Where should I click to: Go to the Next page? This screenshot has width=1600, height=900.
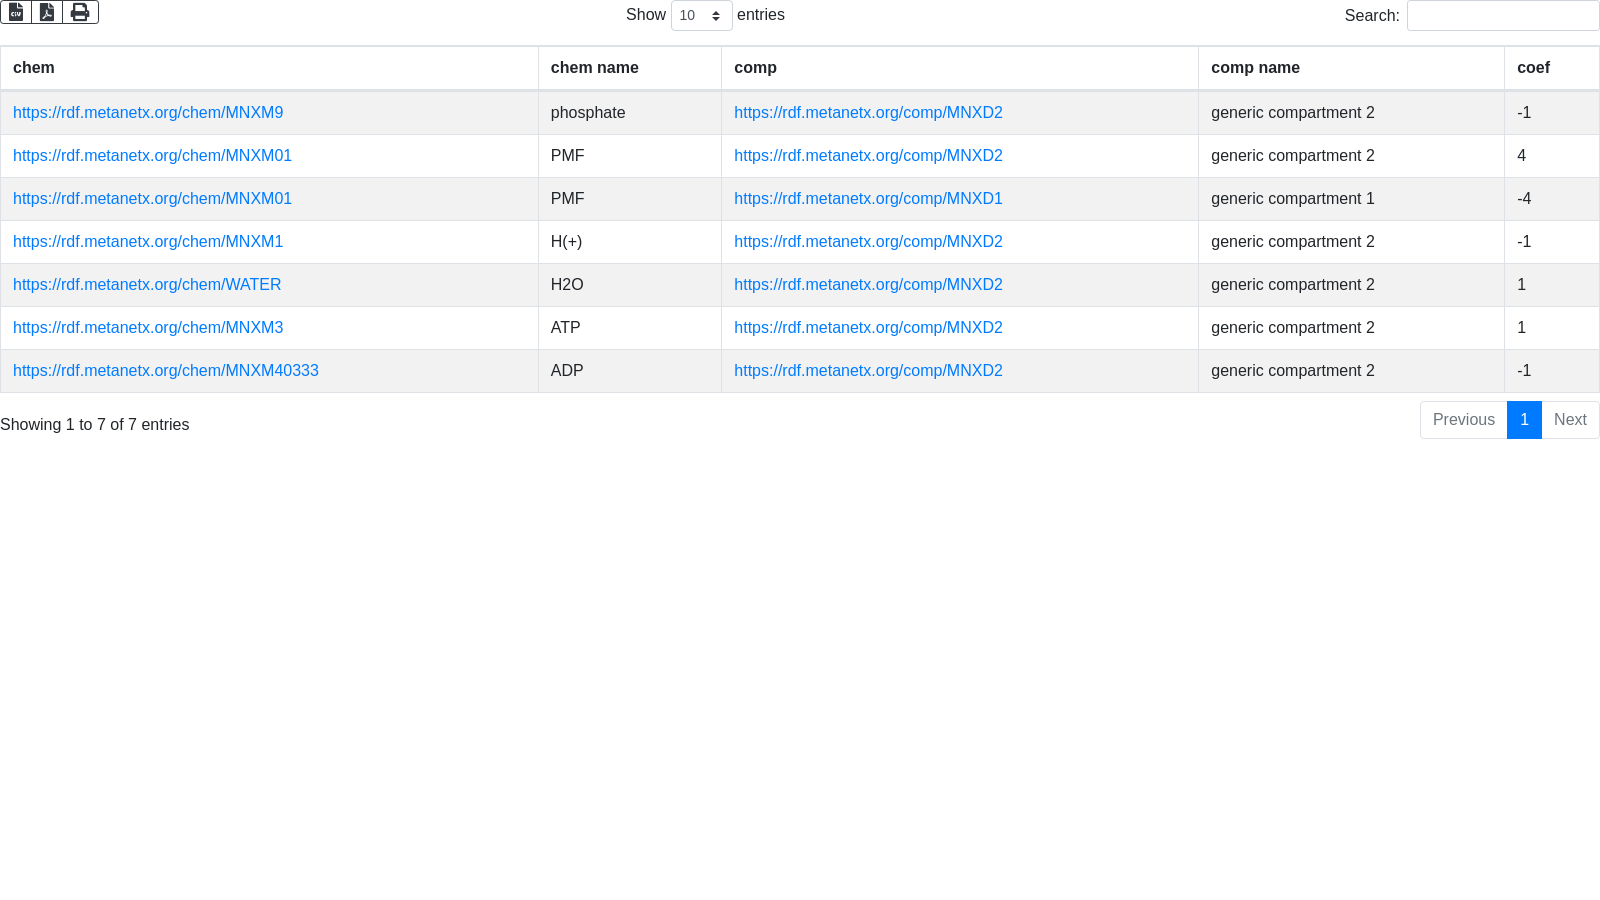pyautogui.click(x=1570, y=420)
